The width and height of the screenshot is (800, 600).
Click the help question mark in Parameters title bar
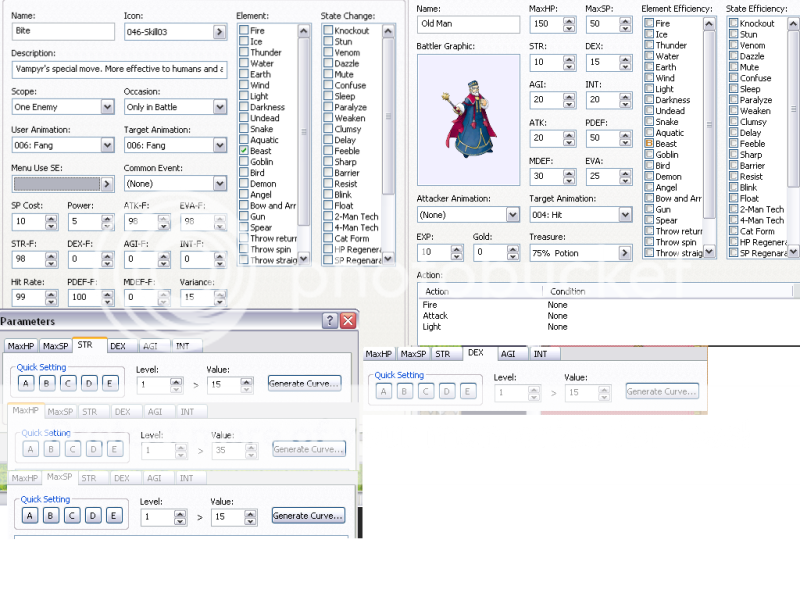click(329, 321)
